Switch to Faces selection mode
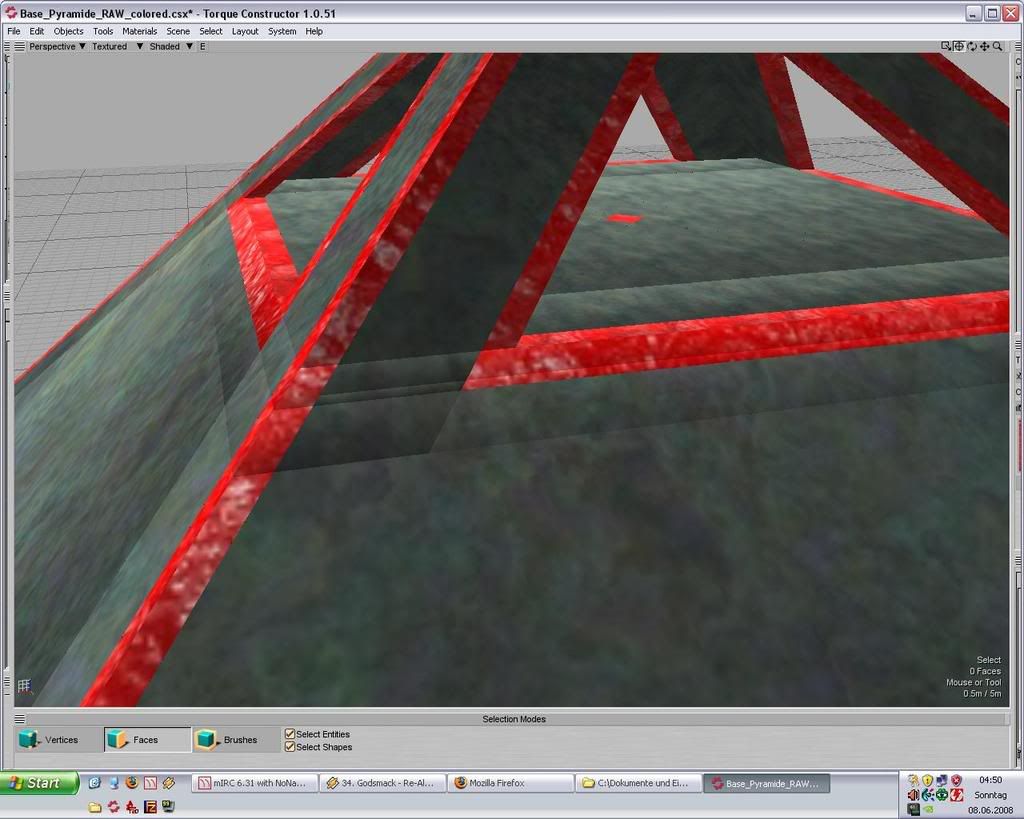 (146, 740)
